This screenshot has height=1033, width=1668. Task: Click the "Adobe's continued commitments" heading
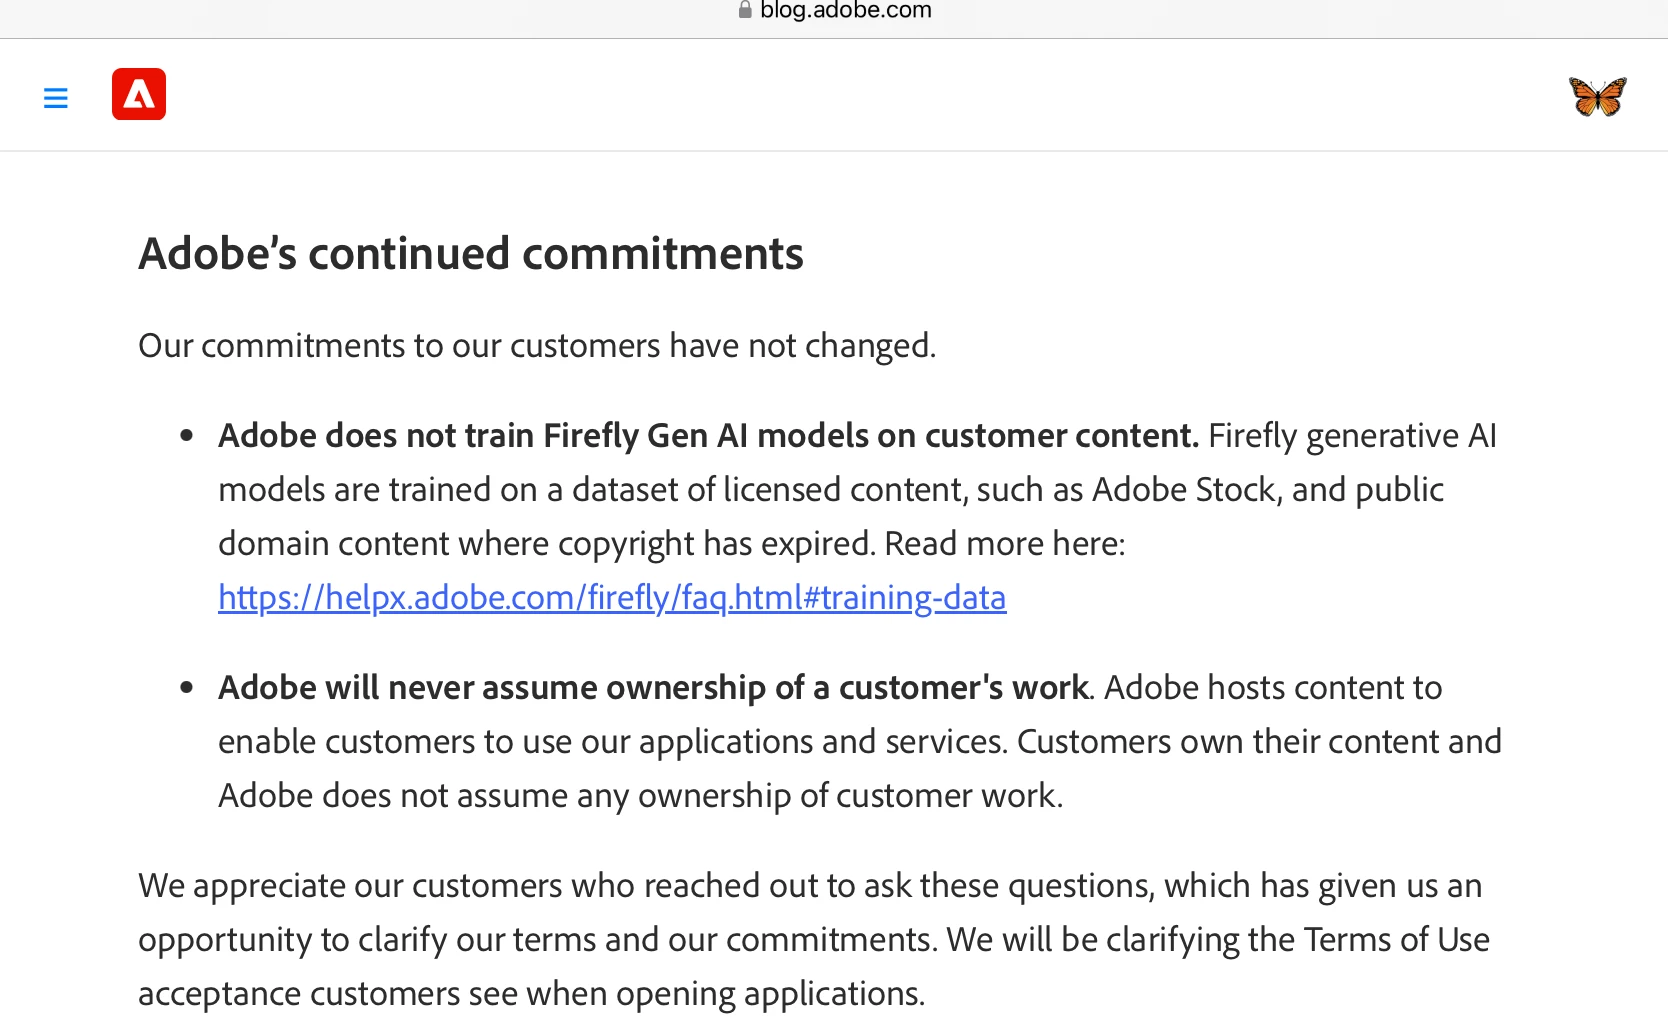click(471, 253)
